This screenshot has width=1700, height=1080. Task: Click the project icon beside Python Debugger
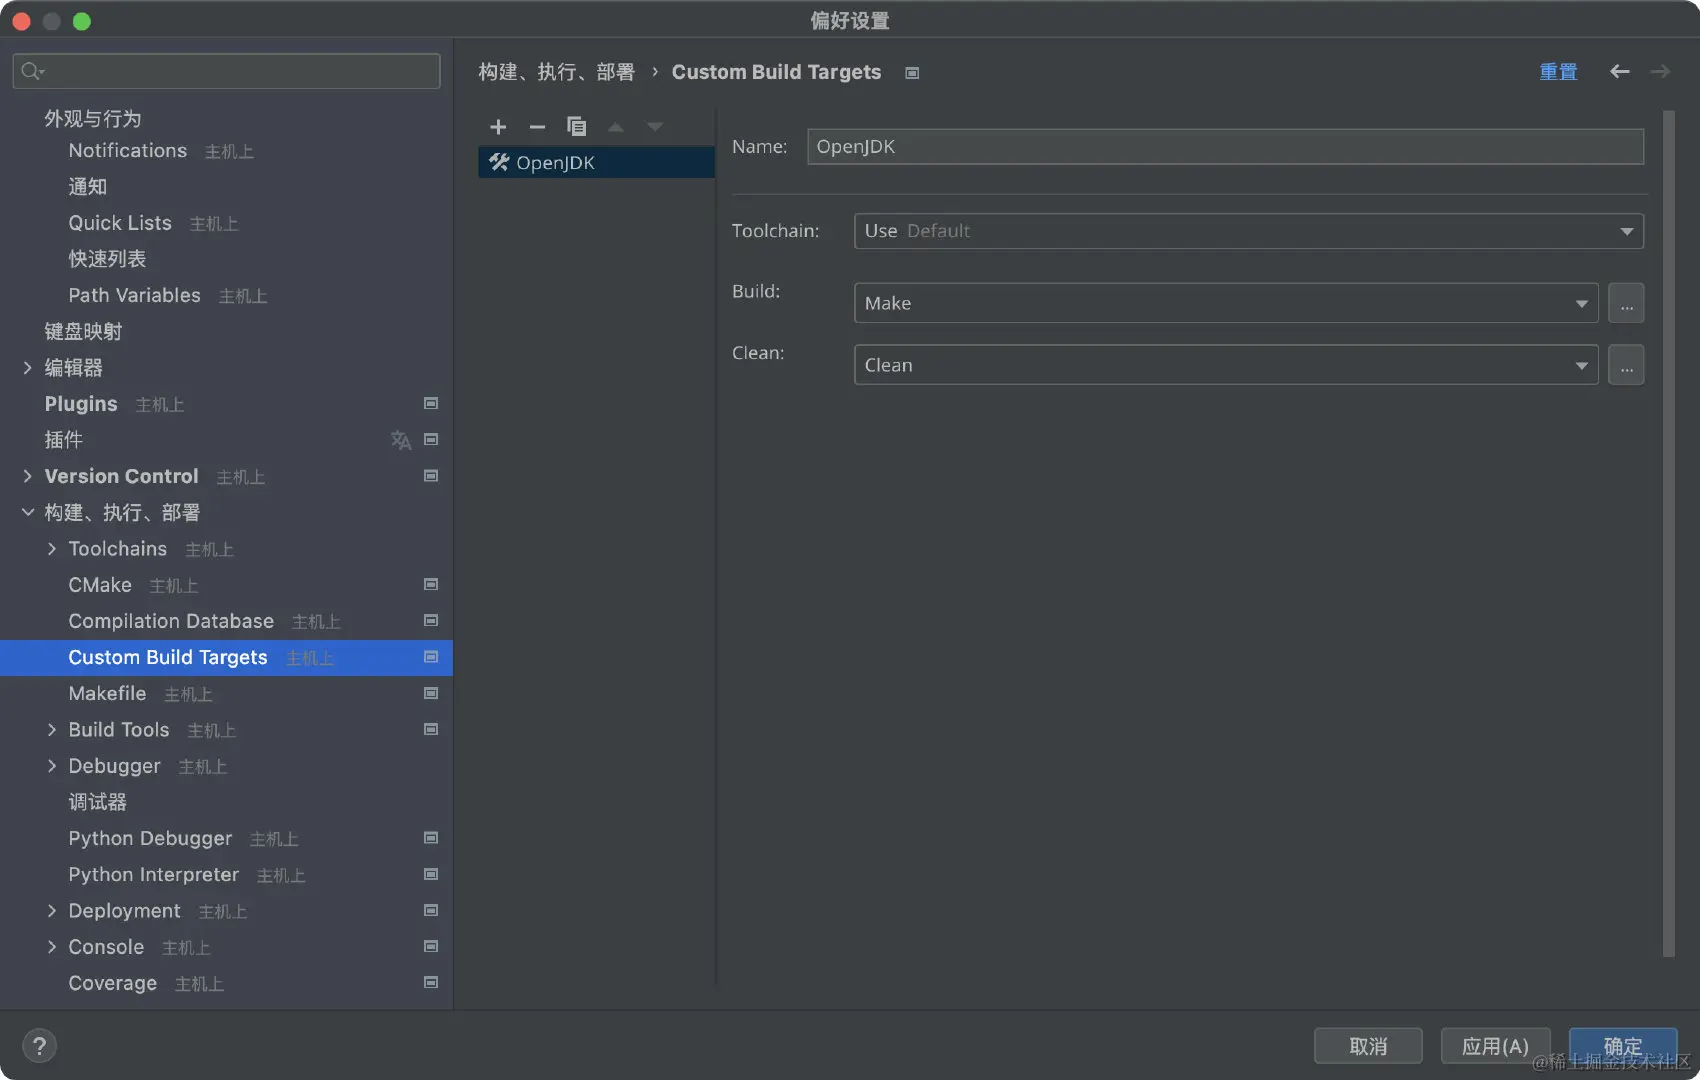pos(431,838)
